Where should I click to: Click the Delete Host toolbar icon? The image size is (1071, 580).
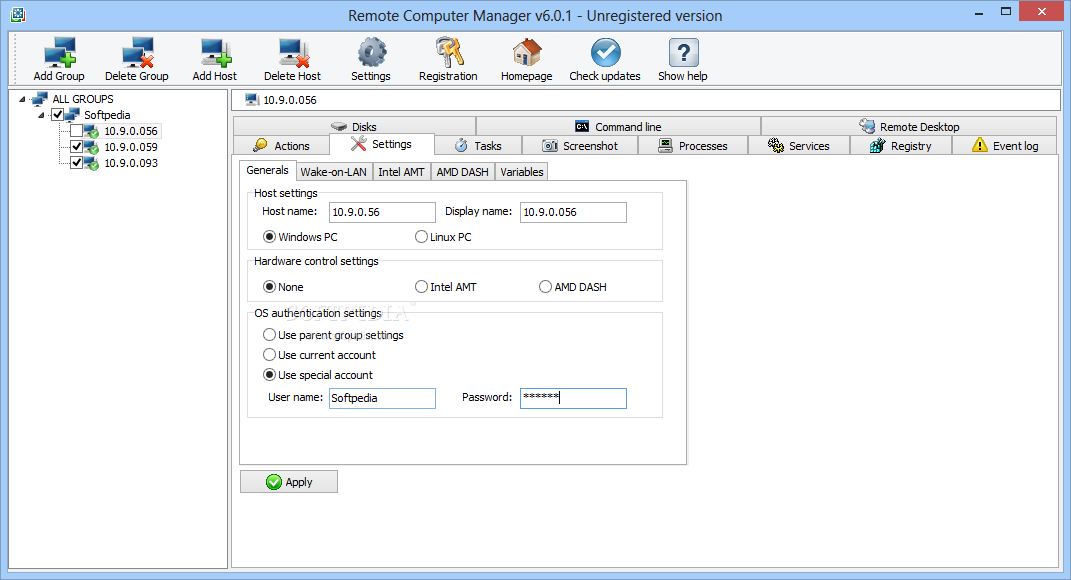point(294,52)
